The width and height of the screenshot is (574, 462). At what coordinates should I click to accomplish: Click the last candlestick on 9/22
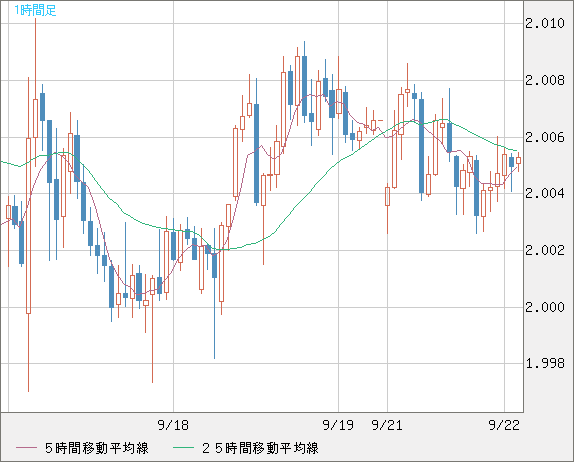[518, 161]
